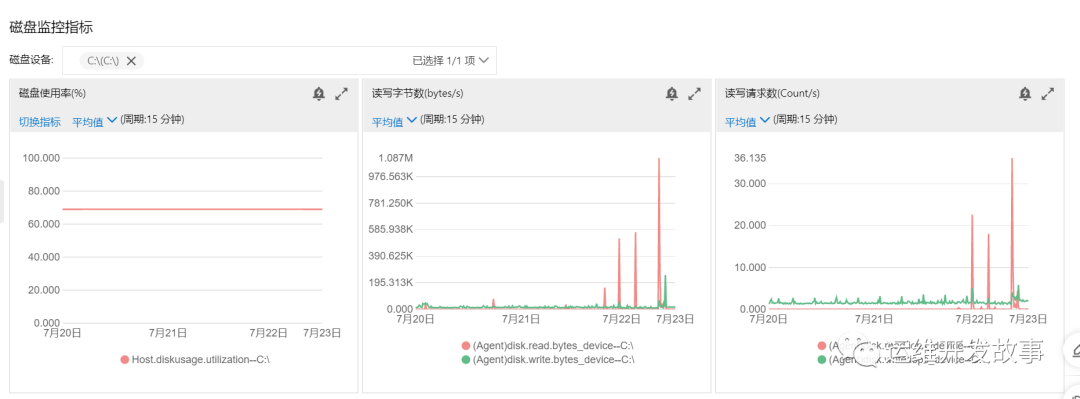Click the 36.135 peak in requests chart
Screen dimensions: 1080x399
(x=1012, y=160)
